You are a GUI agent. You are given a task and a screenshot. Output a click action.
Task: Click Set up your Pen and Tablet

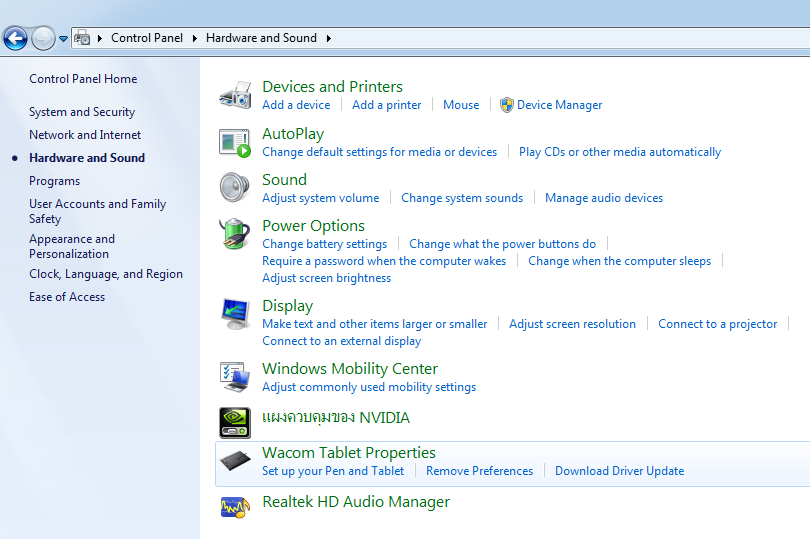click(333, 471)
